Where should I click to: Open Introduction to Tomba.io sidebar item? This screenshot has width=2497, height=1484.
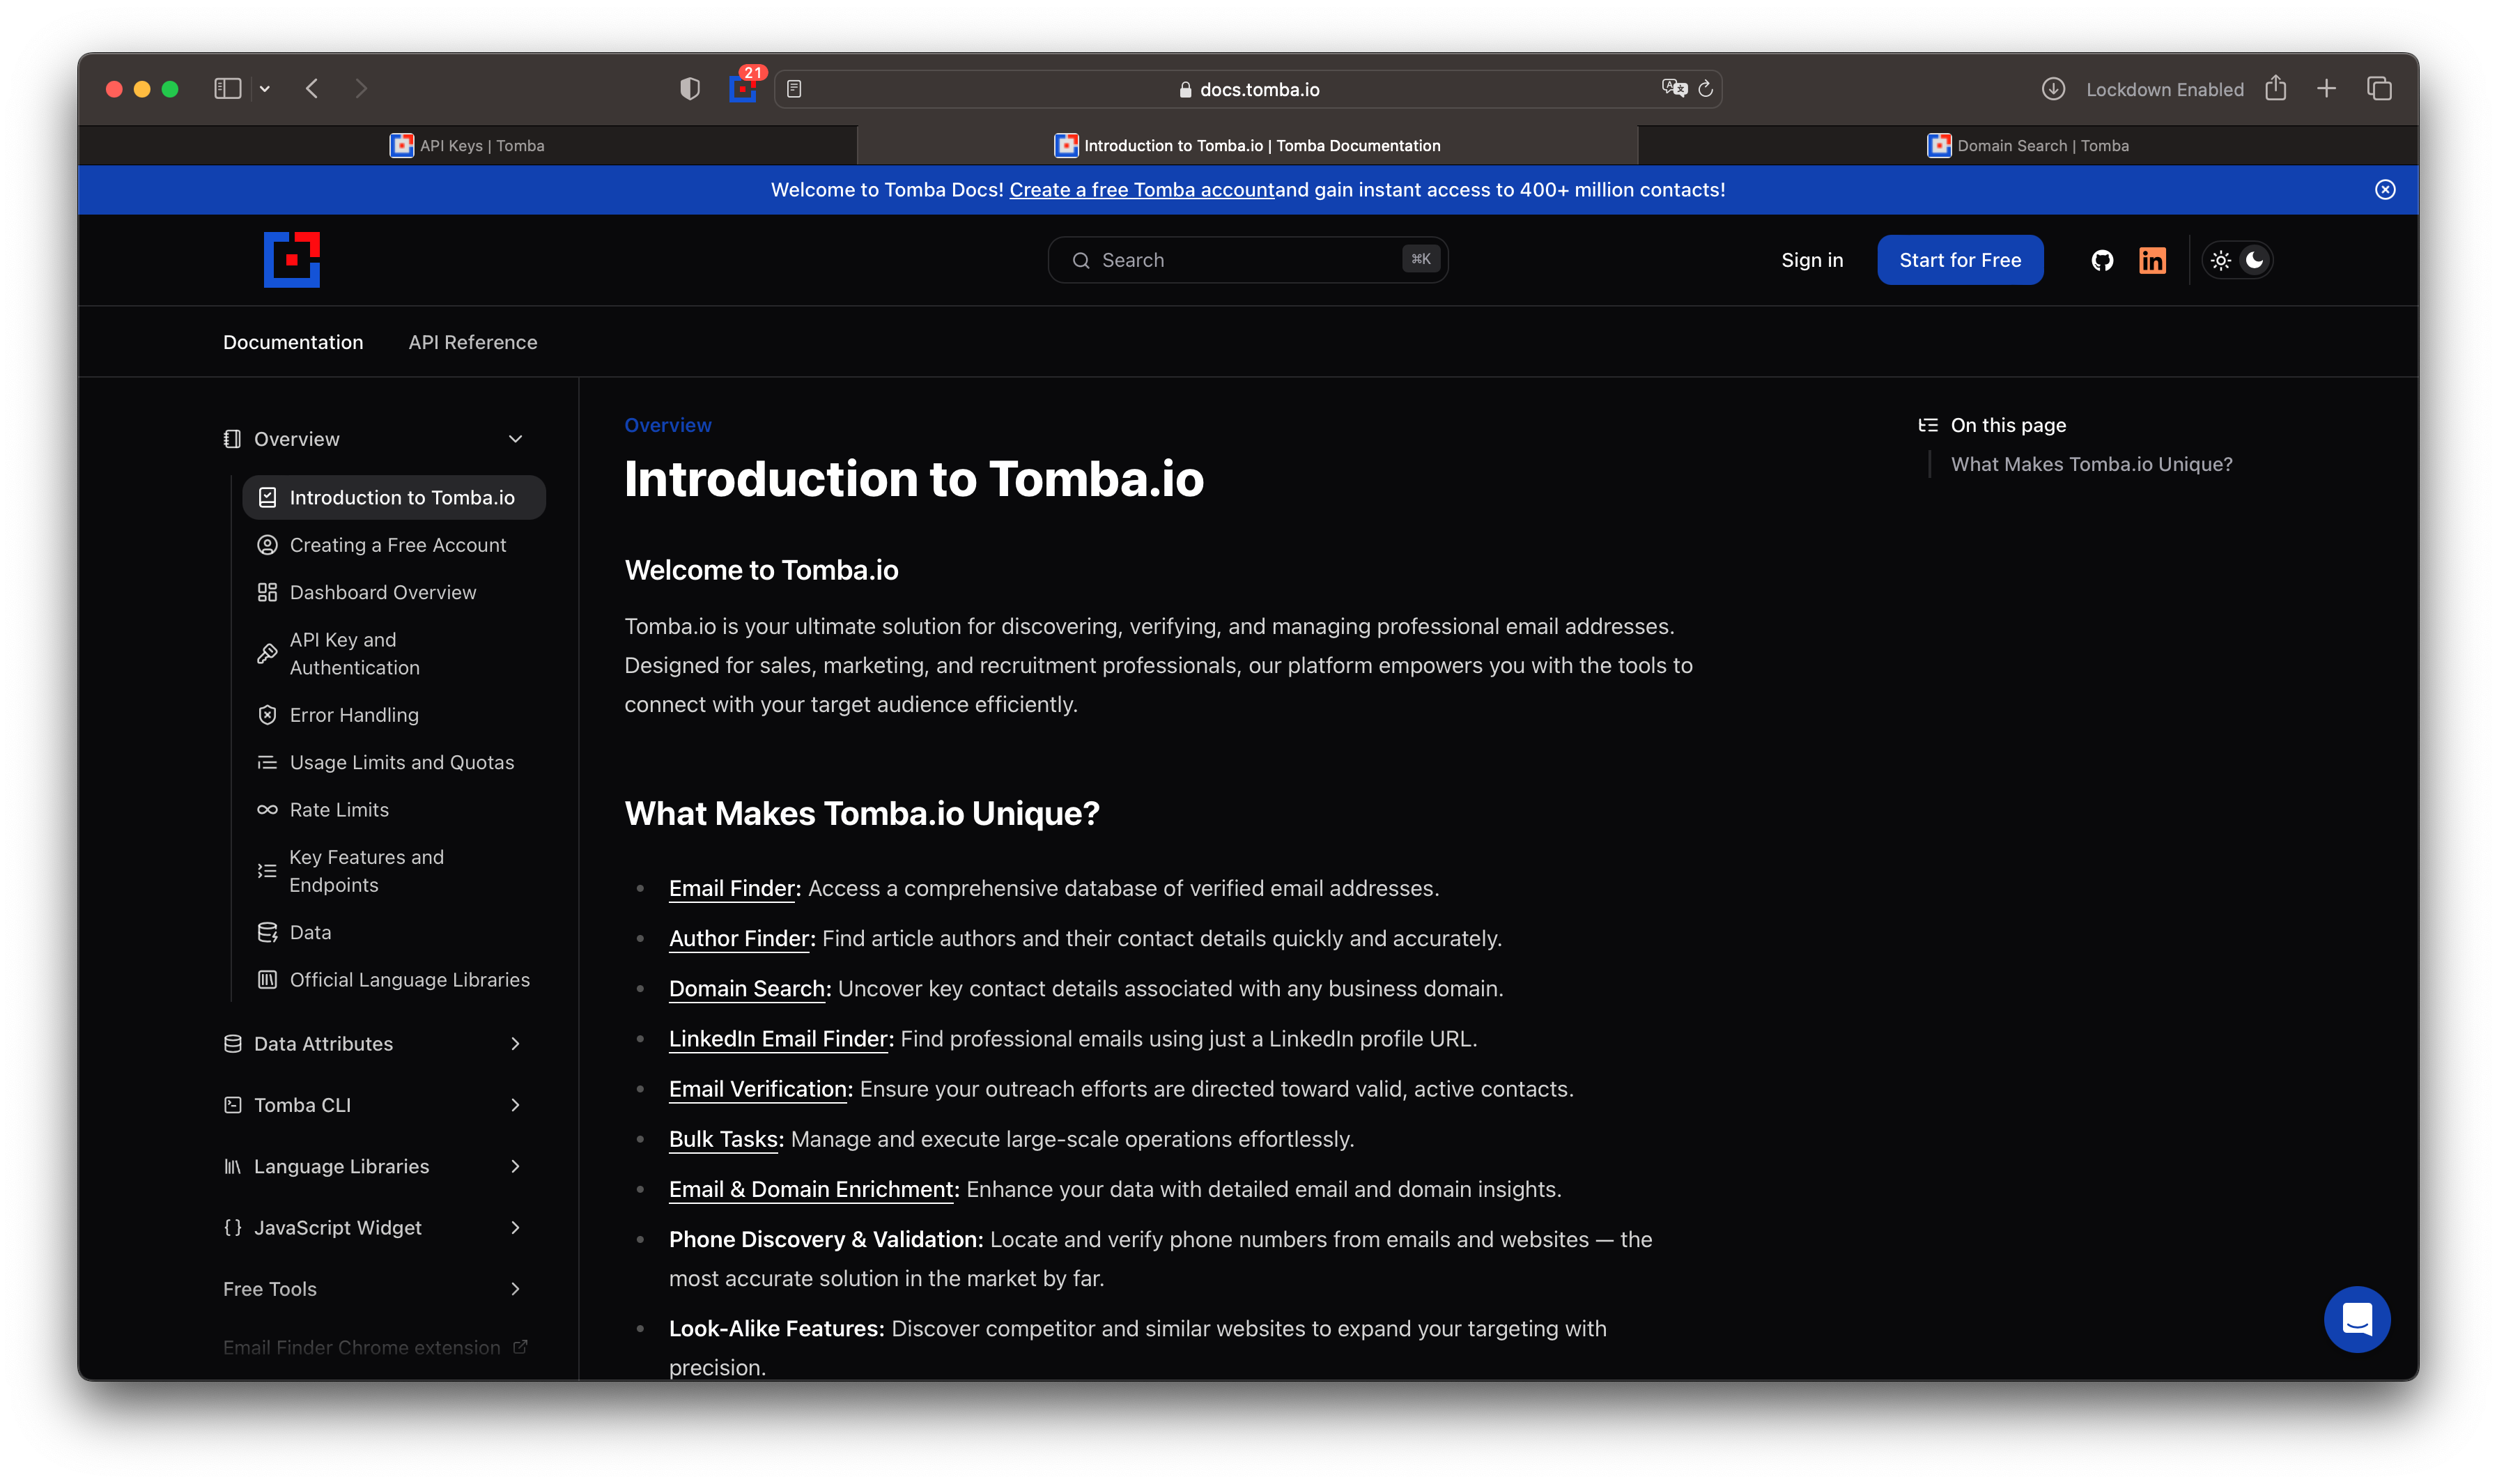[394, 498]
